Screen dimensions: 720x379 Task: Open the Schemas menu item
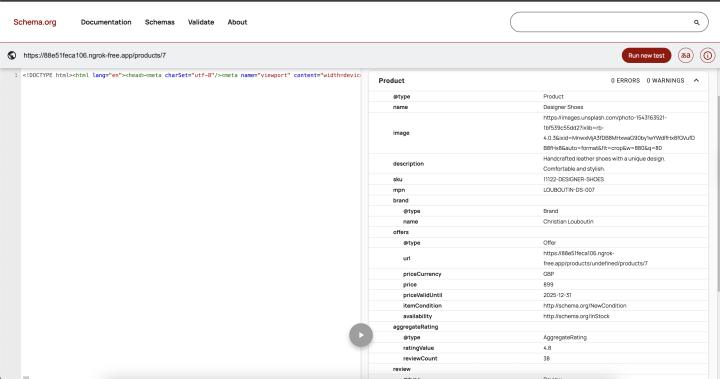160,22
